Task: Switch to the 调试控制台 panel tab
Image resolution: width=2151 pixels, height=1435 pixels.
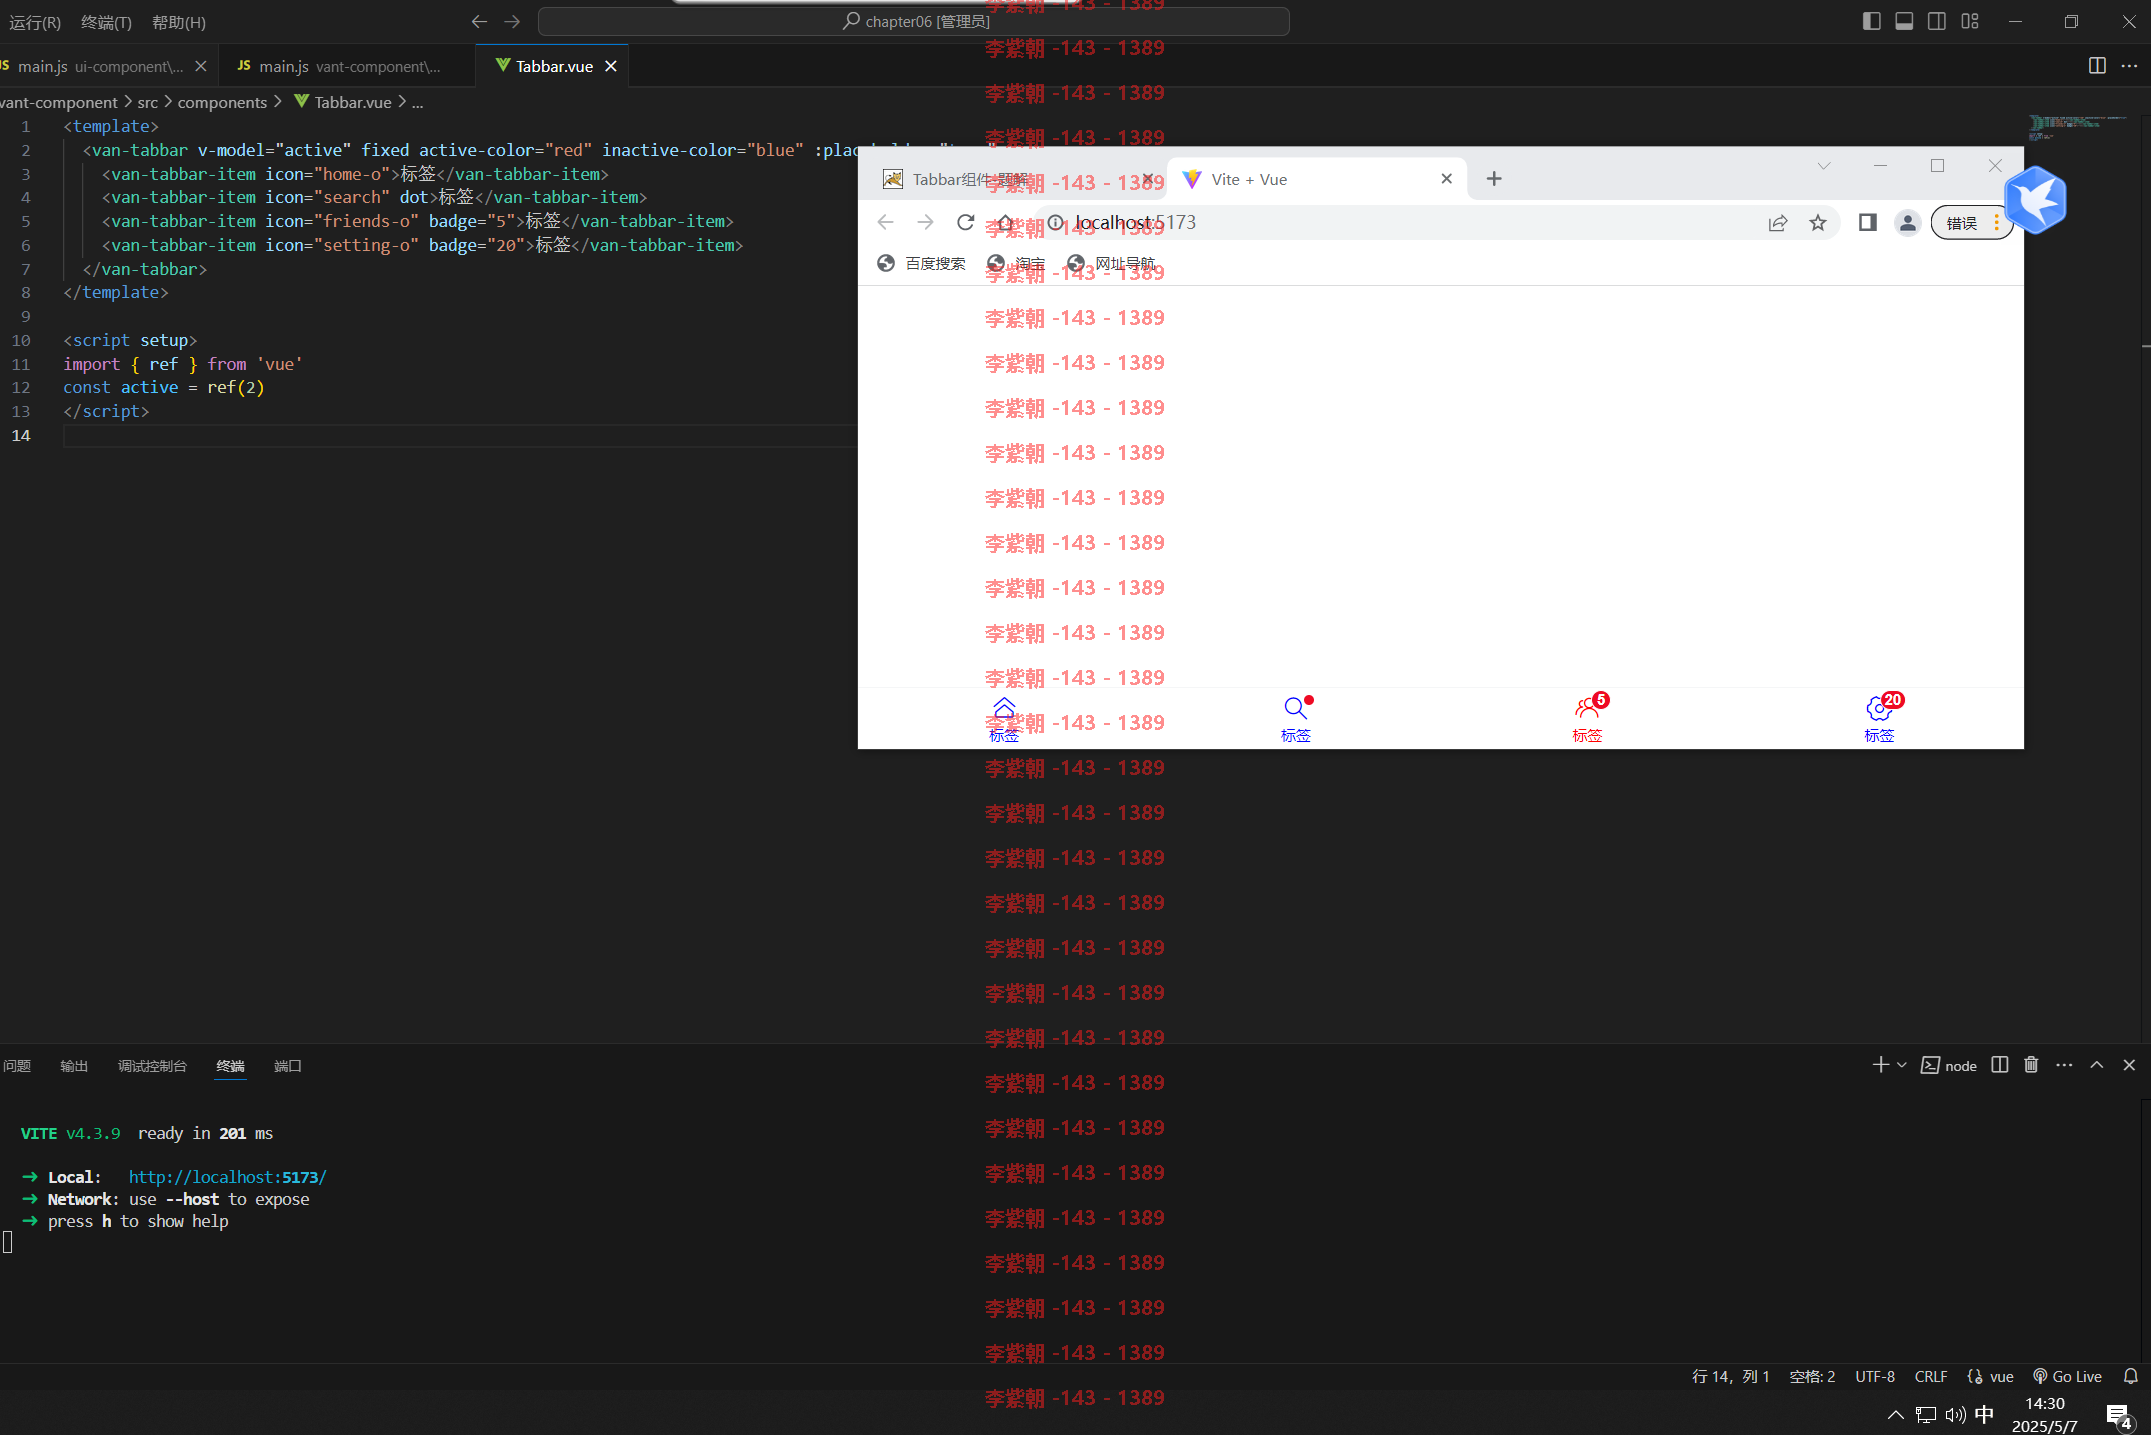Action: point(152,1066)
